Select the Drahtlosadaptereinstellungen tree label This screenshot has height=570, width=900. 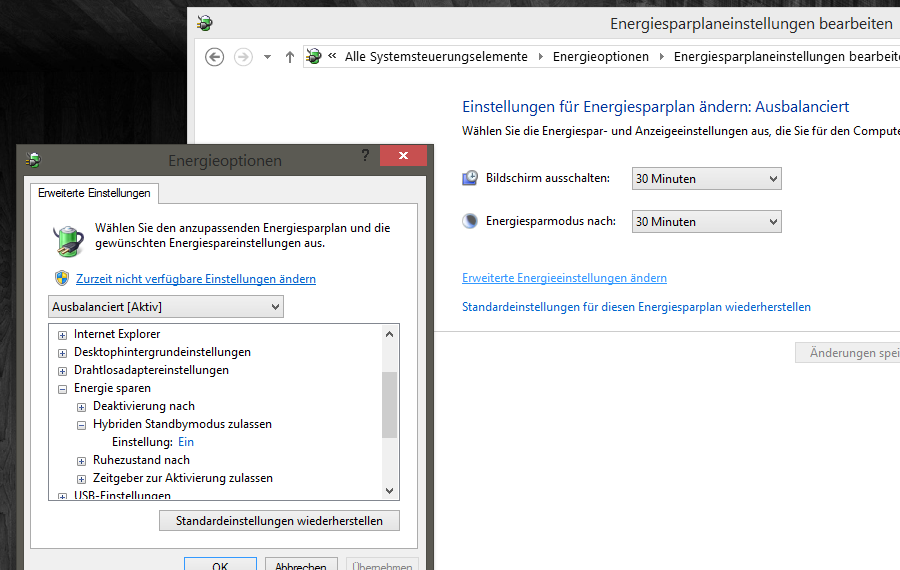(x=152, y=370)
